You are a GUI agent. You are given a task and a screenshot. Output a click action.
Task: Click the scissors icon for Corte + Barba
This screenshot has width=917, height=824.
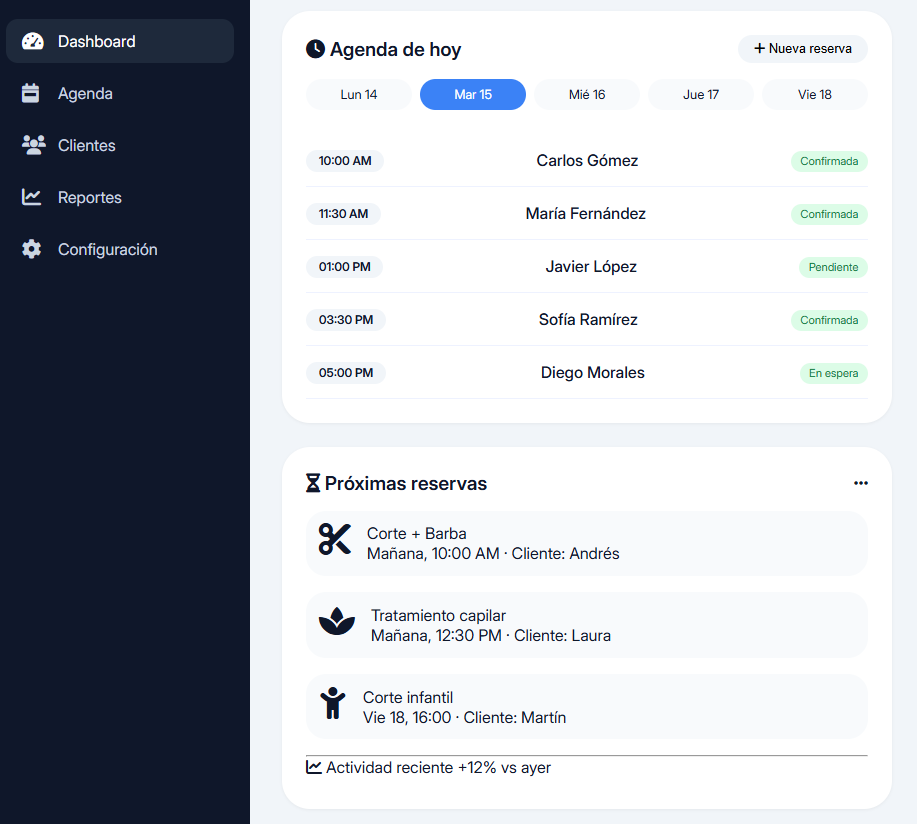pyautogui.click(x=335, y=539)
